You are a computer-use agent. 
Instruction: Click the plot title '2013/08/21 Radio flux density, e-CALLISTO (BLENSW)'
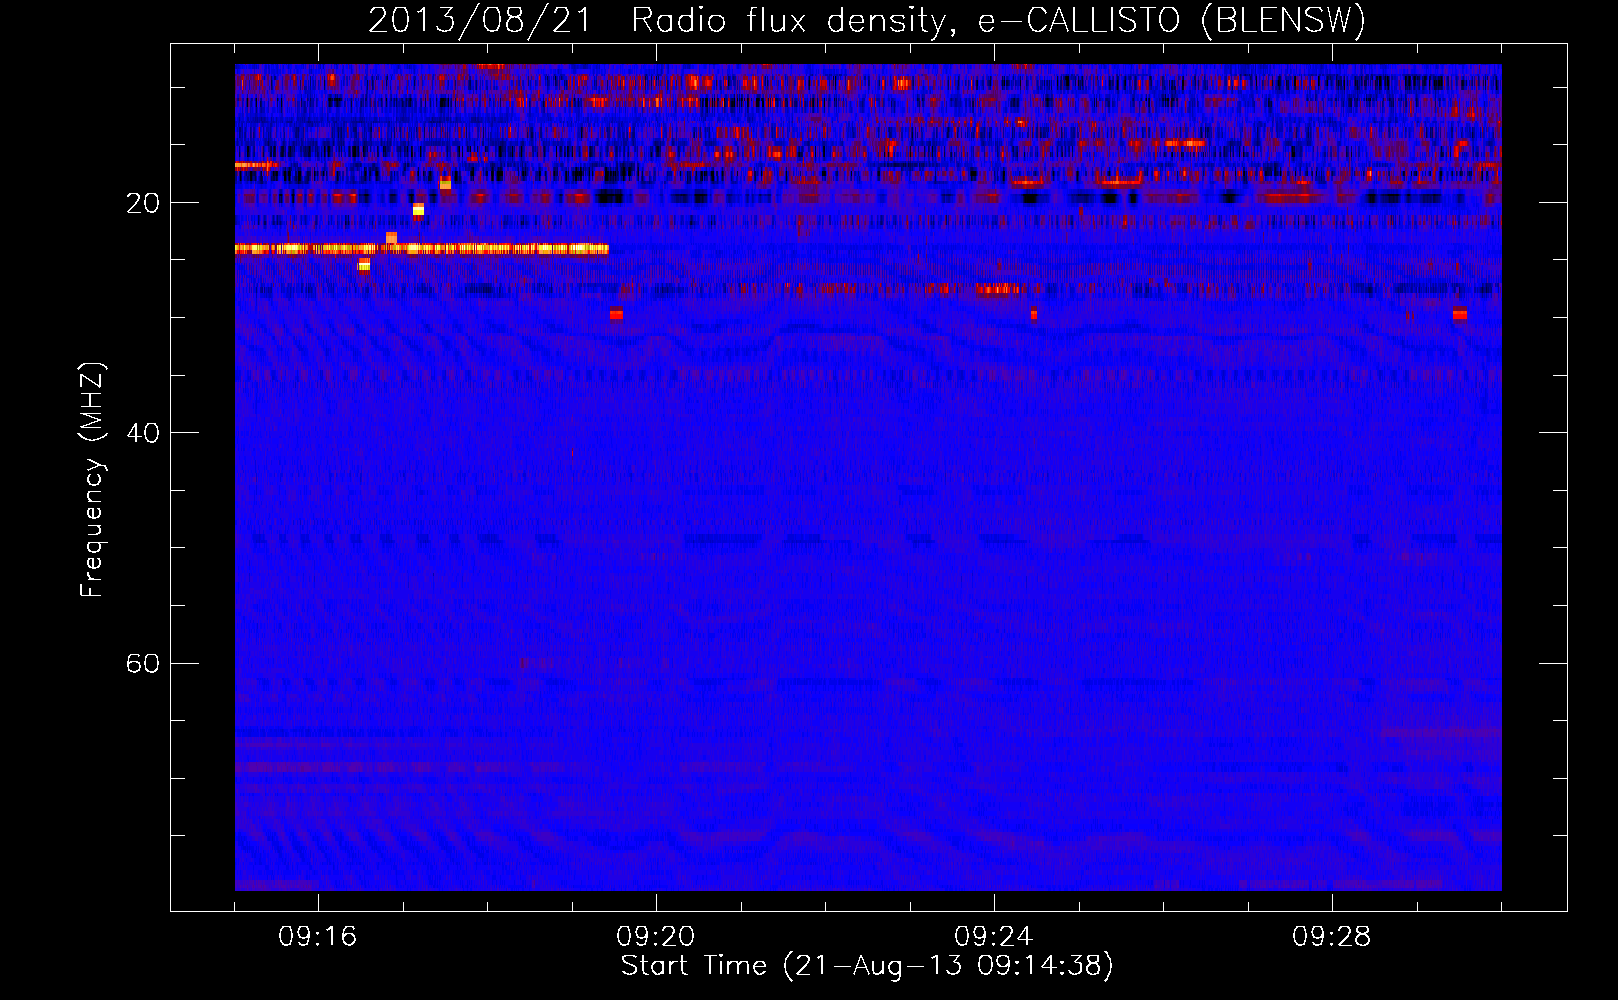pos(867,20)
